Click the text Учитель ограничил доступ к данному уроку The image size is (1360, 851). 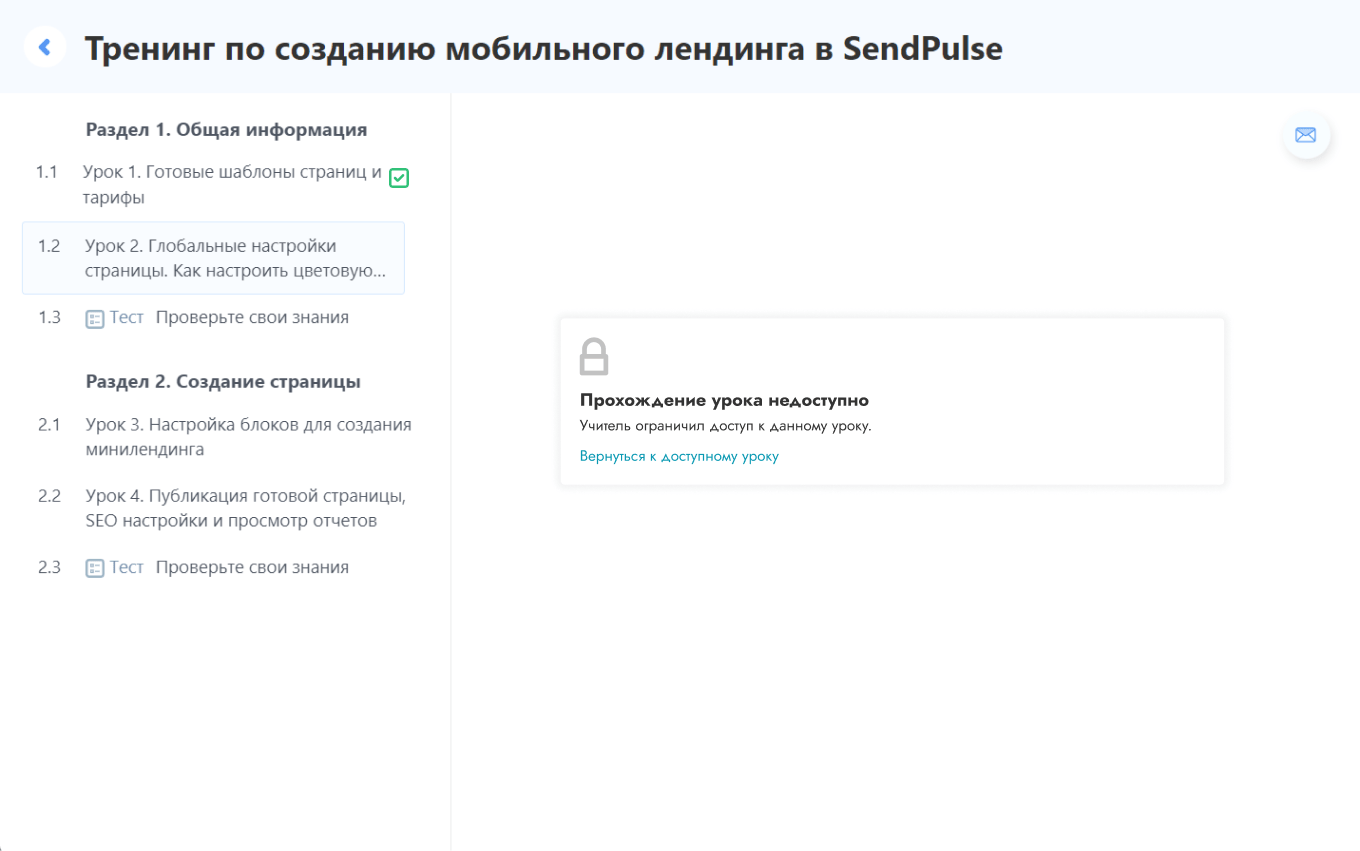click(726, 426)
